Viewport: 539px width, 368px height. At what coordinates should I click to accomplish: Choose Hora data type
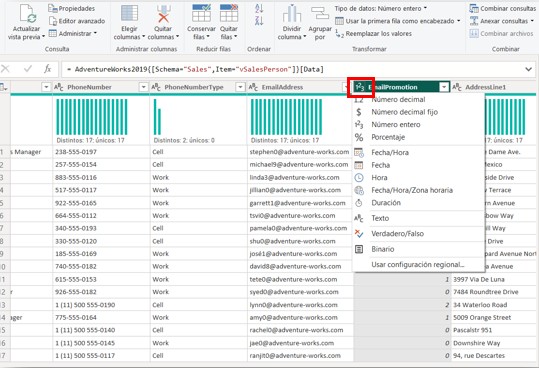[418, 178]
